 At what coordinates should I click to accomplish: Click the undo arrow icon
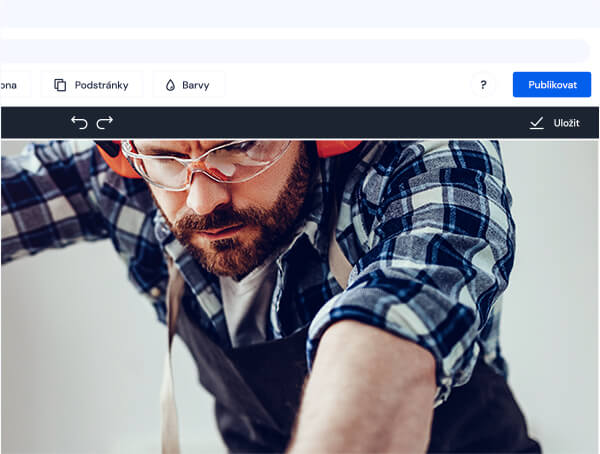click(x=79, y=122)
